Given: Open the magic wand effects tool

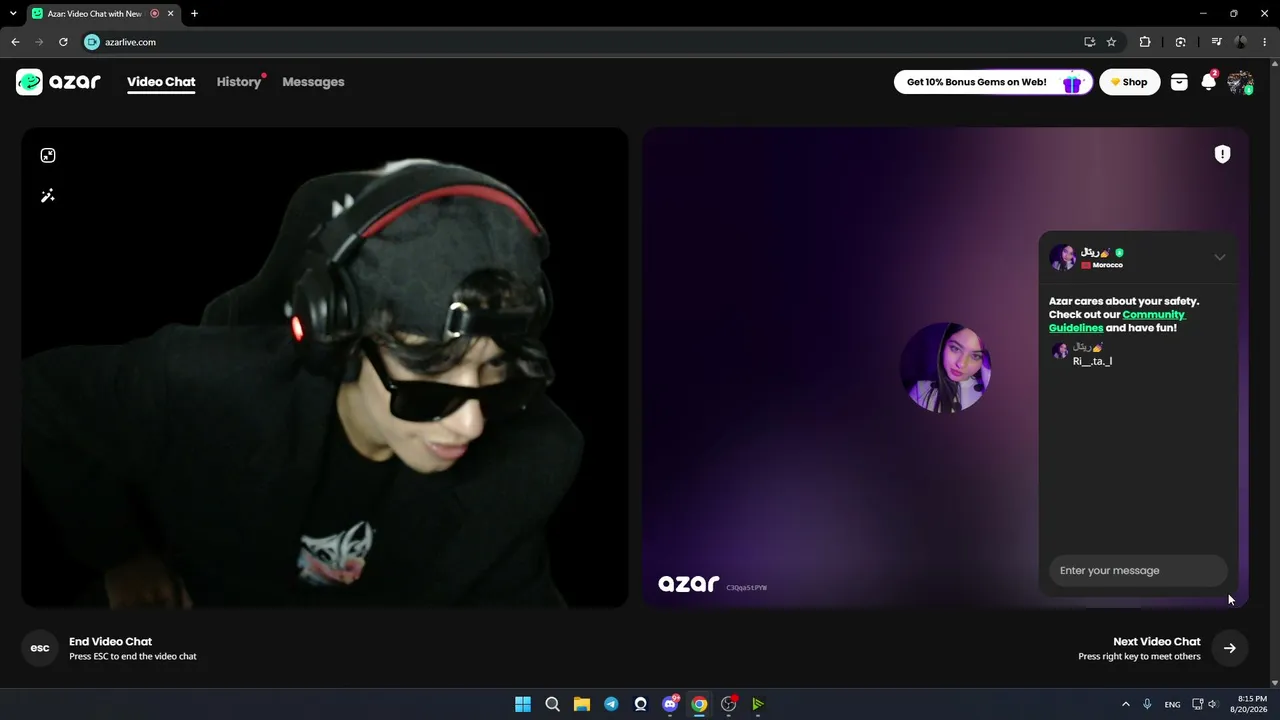Looking at the screenshot, I should pos(47,196).
